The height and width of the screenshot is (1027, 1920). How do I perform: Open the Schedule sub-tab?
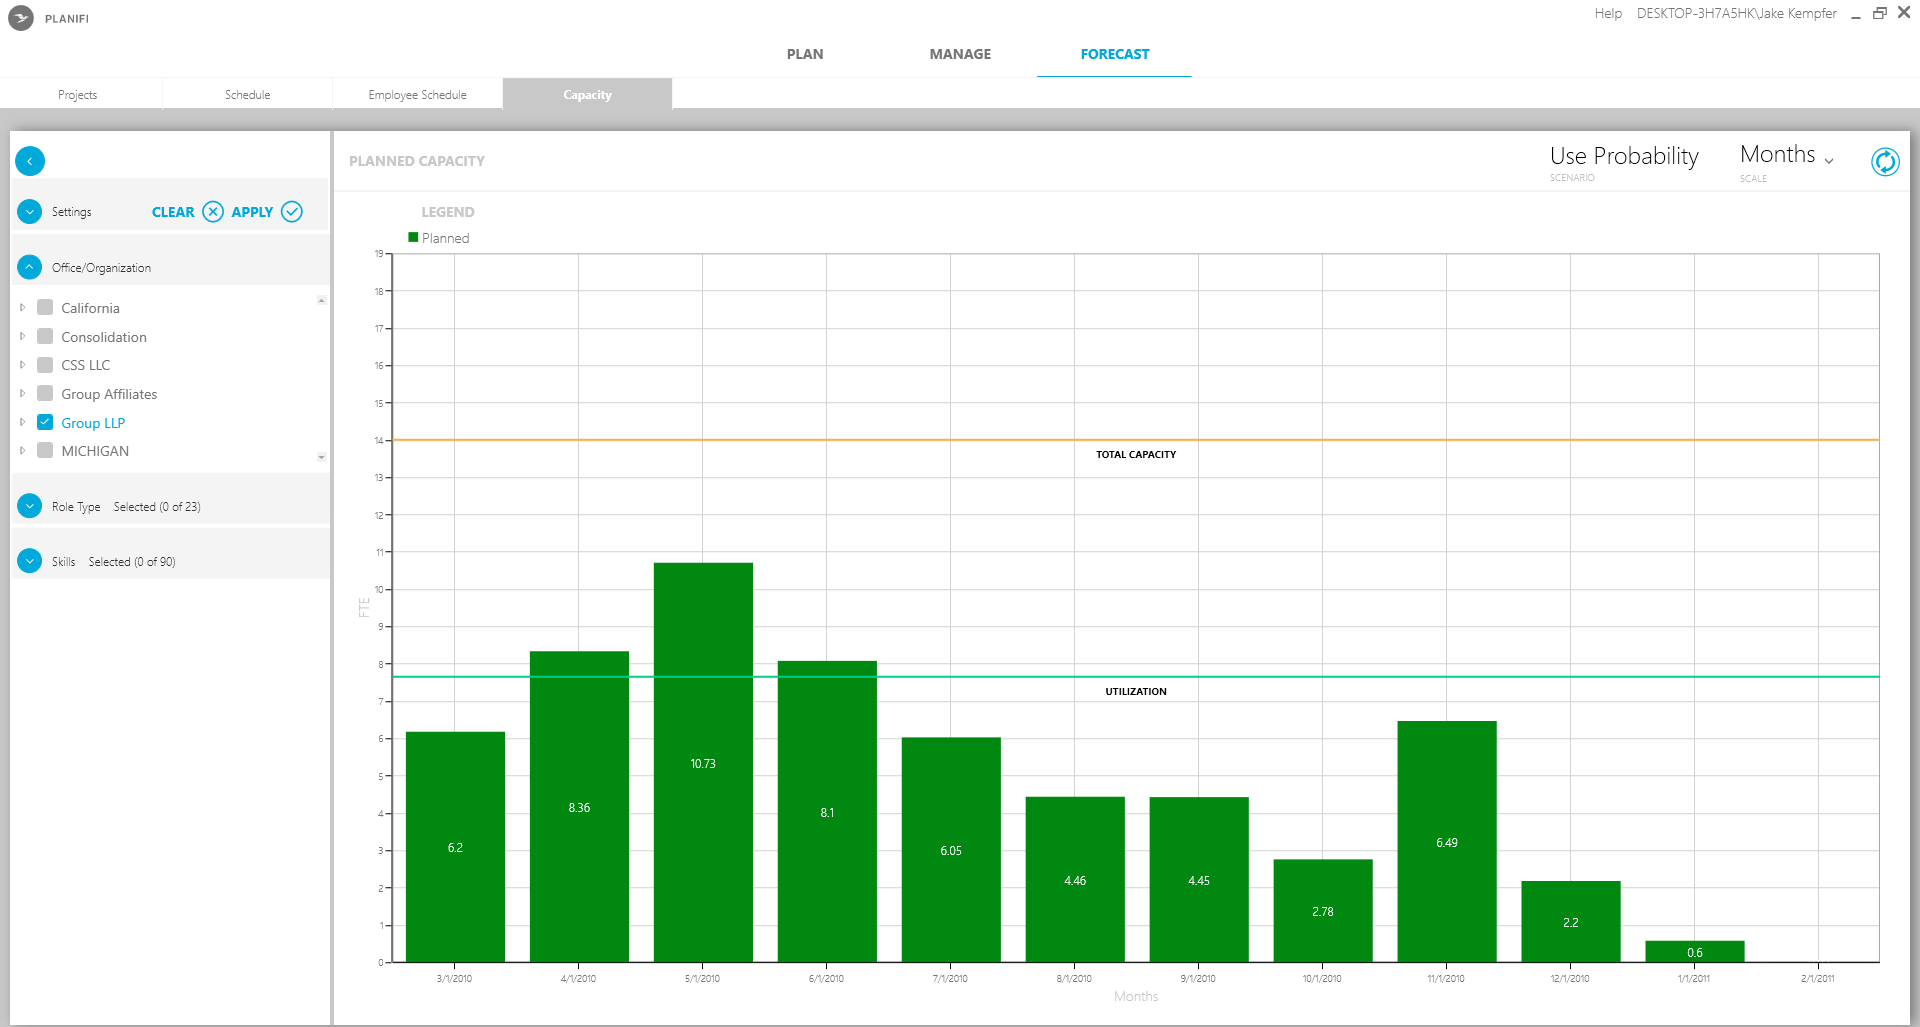pos(248,95)
